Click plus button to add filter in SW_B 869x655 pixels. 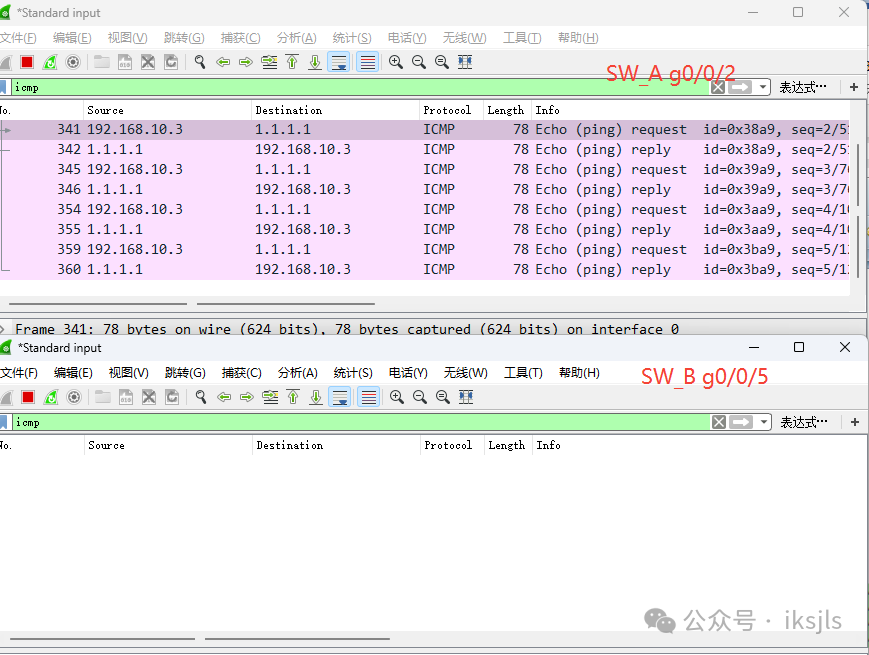854,422
